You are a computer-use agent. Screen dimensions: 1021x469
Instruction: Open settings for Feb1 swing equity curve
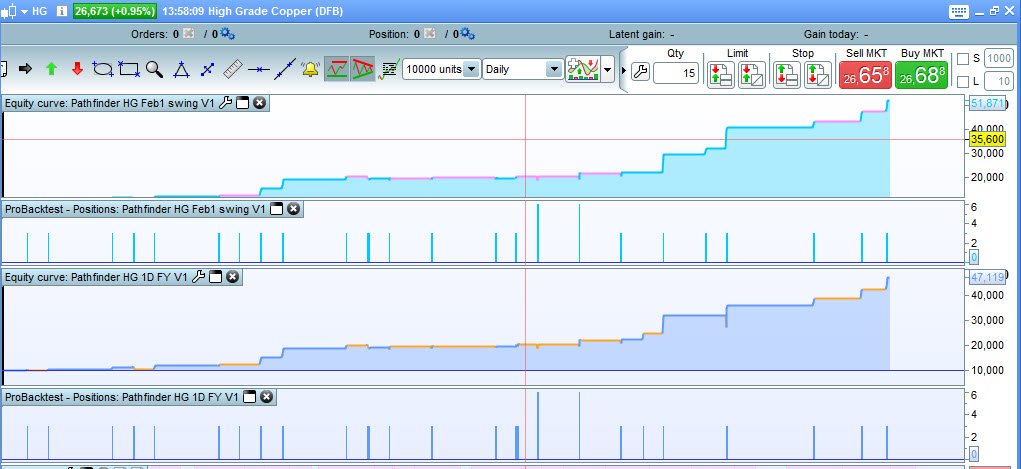(x=225, y=102)
